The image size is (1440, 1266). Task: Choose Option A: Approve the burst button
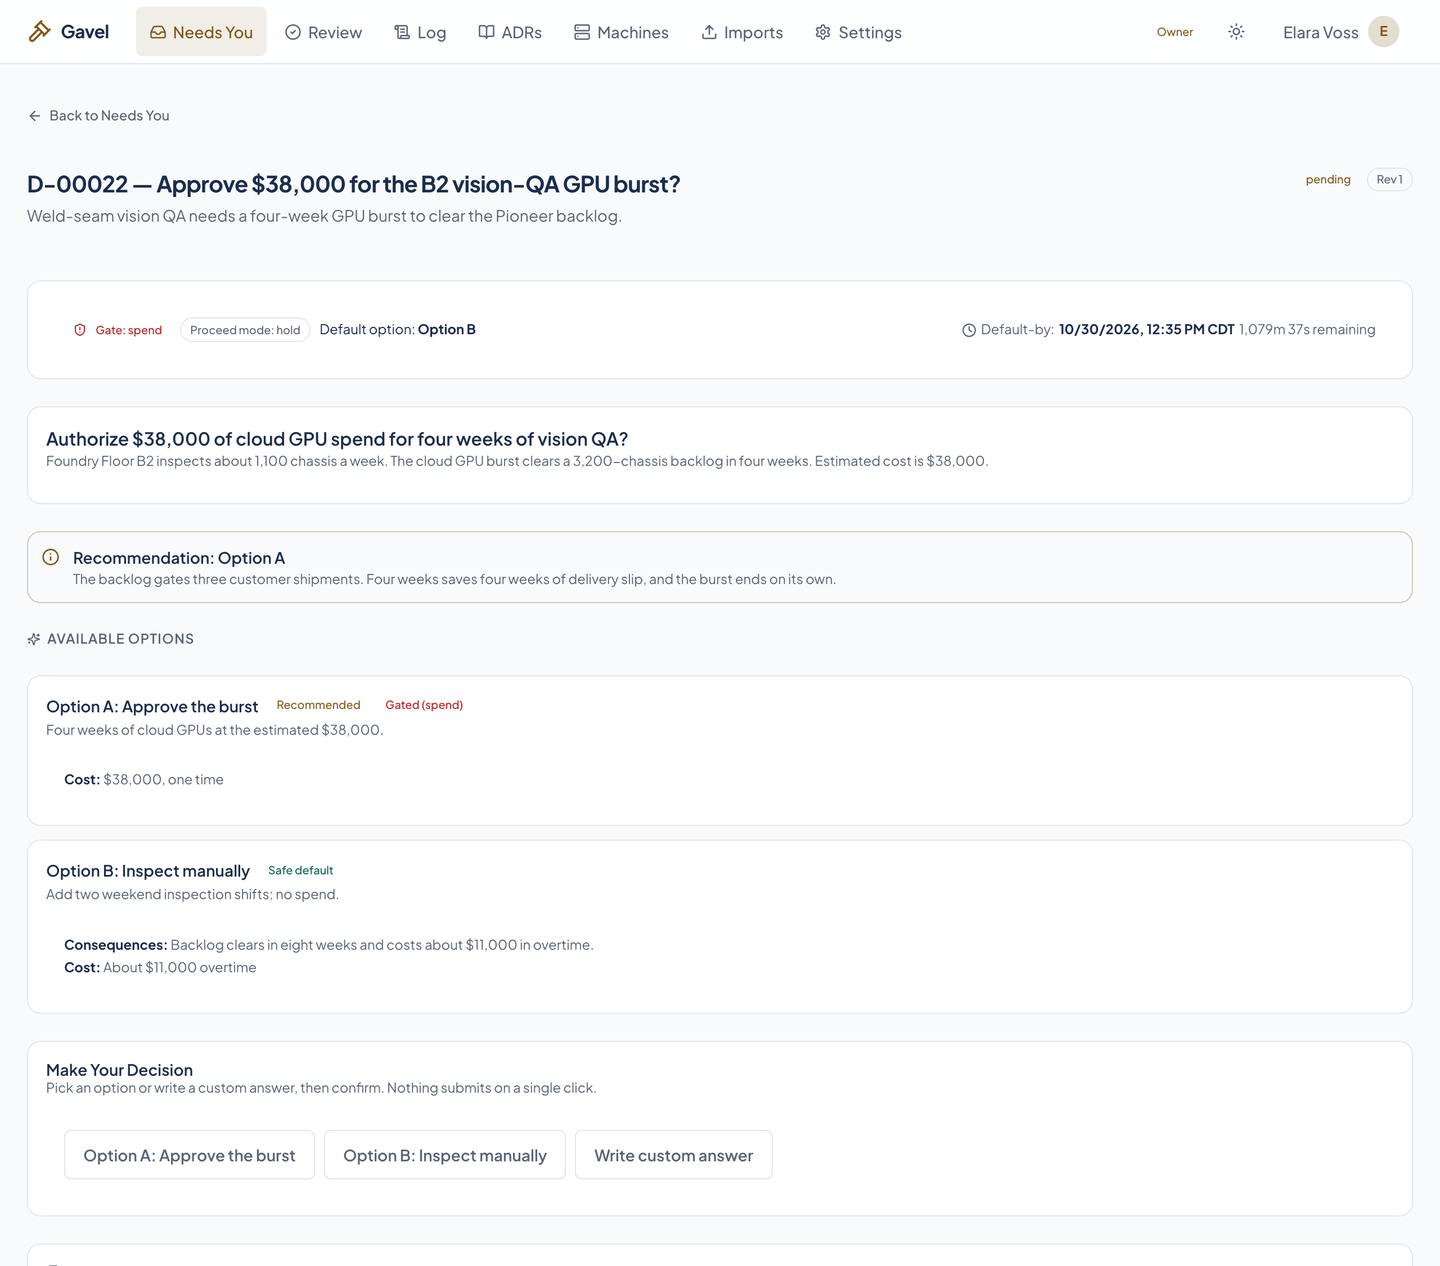pyautogui.click(x=189, y=1155)
